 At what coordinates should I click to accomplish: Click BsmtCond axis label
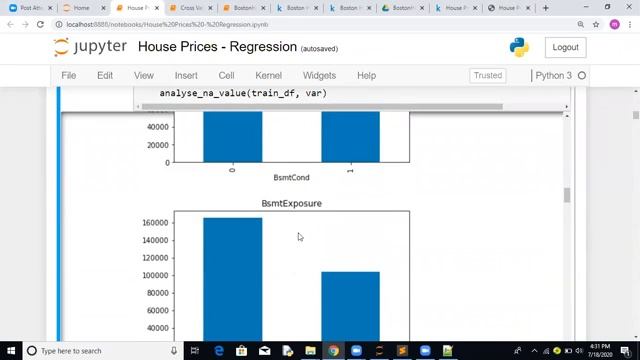pos(291,178)
